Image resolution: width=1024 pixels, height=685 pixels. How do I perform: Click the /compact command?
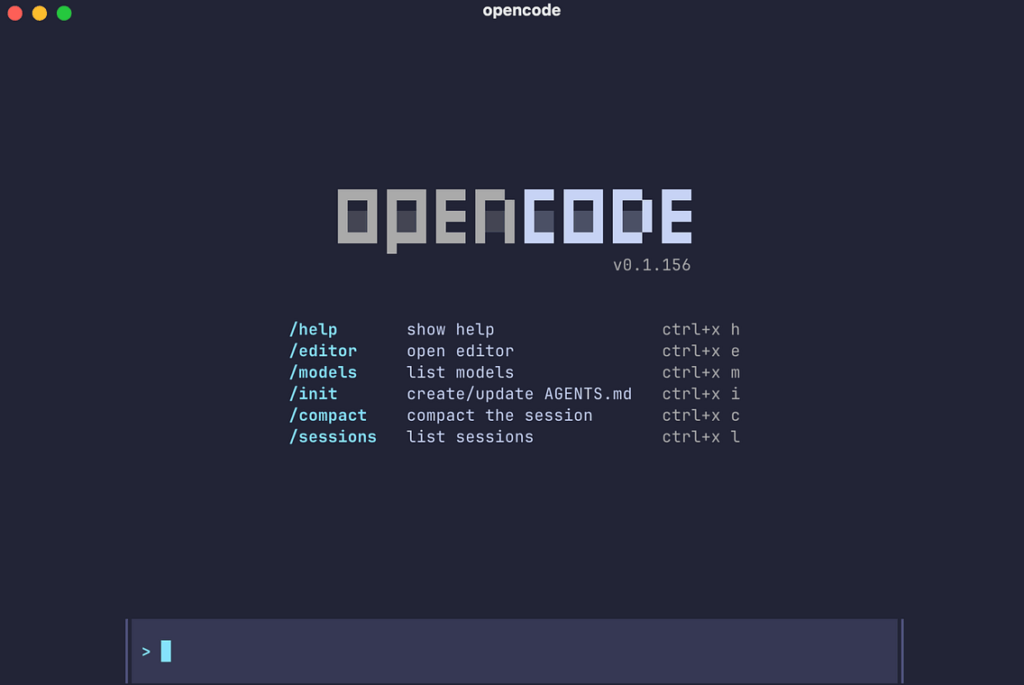tap(327, 415)
